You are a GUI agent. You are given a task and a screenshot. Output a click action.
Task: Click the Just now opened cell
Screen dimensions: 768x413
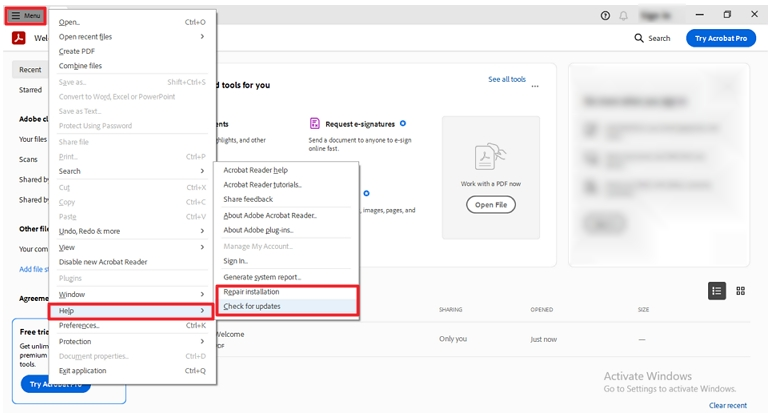543,339
